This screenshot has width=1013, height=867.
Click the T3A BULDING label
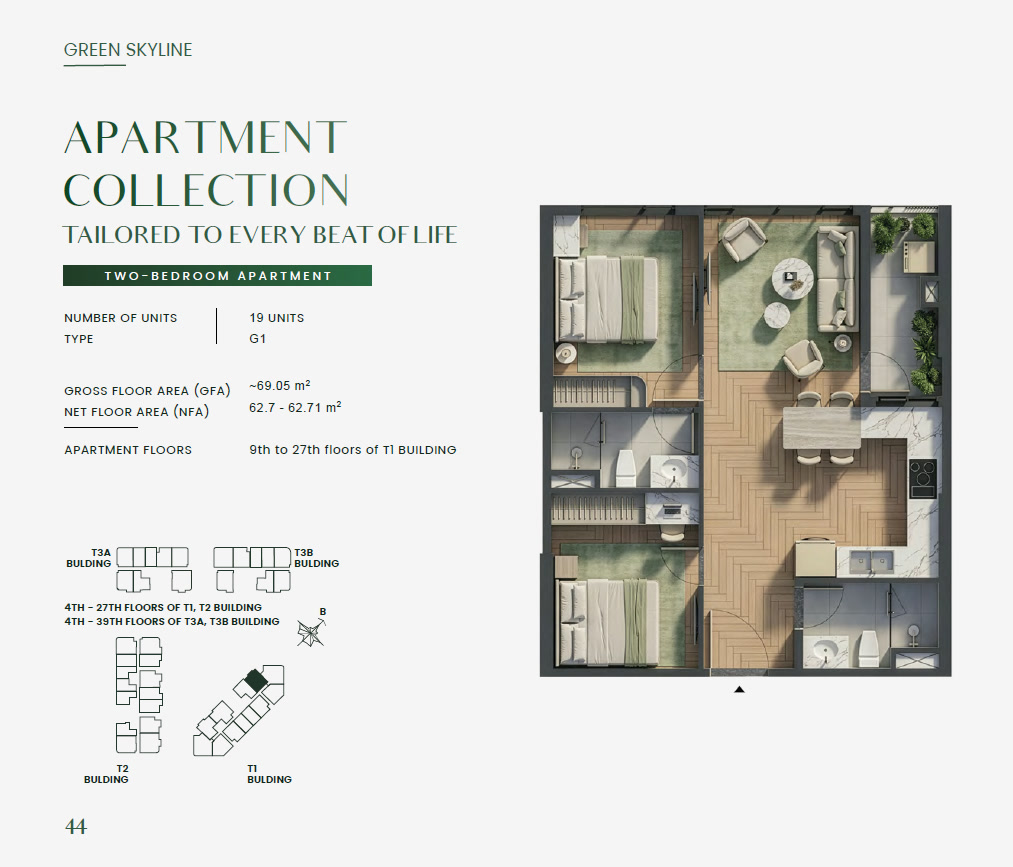89,558
